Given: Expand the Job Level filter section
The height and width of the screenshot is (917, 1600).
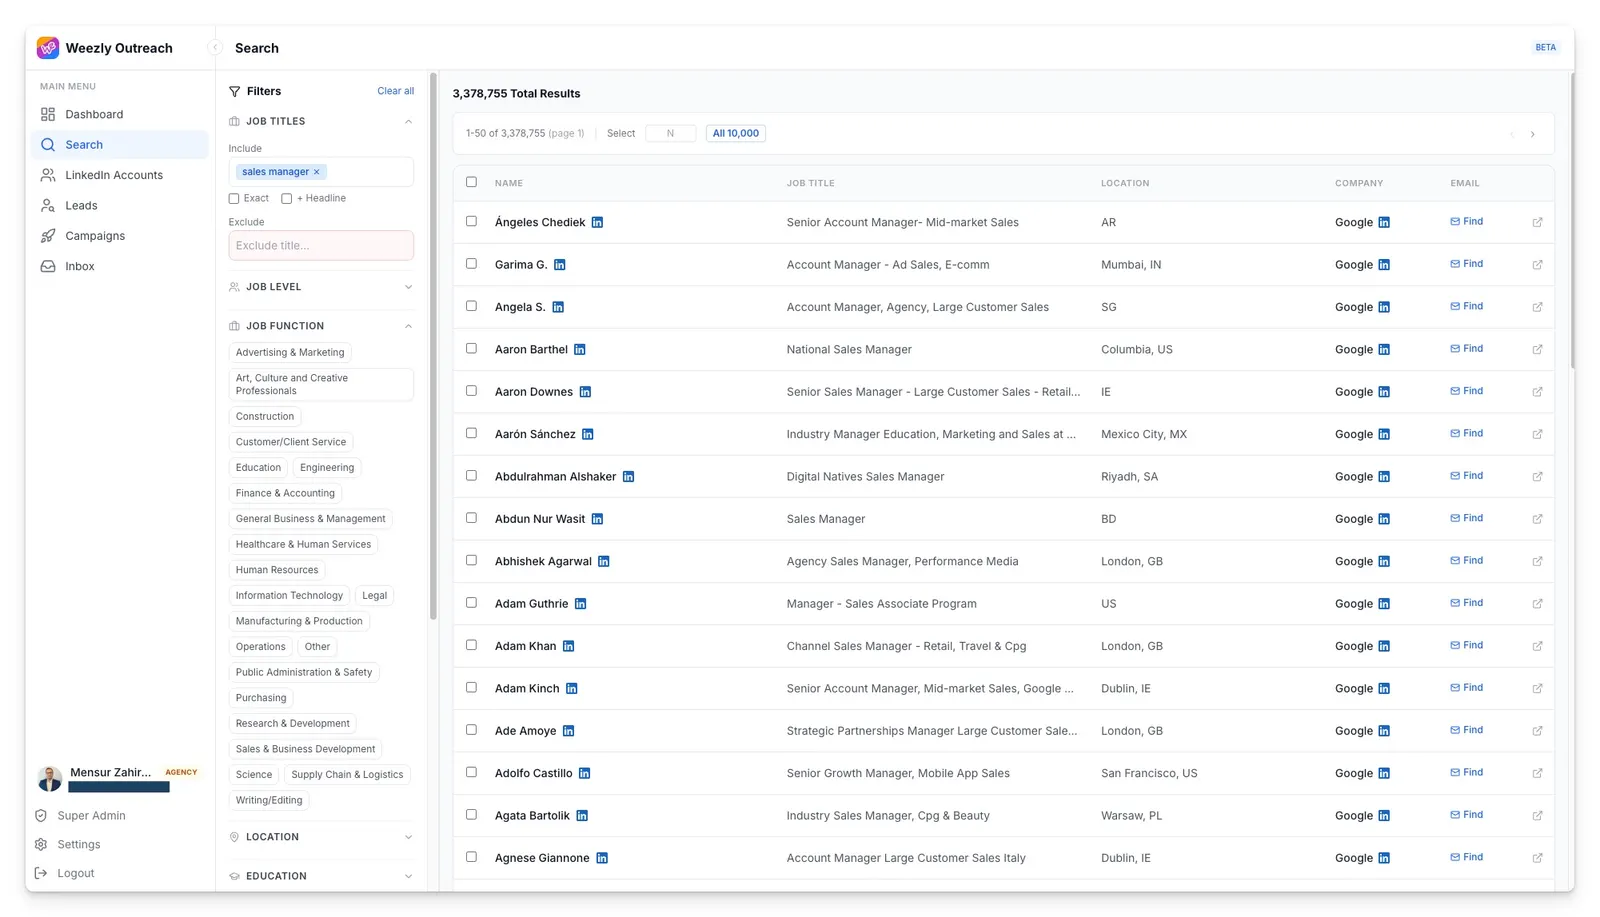Looking at the screenshot, I should point(408,287).
